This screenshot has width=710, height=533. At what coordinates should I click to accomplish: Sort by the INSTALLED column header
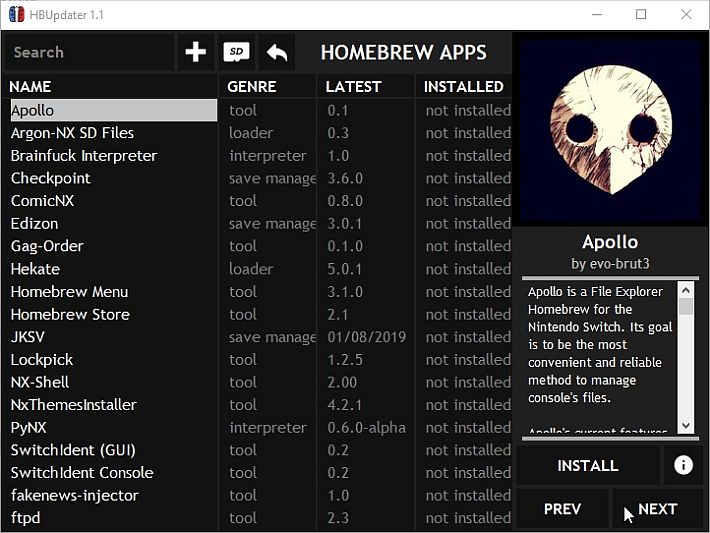(464, 86)
